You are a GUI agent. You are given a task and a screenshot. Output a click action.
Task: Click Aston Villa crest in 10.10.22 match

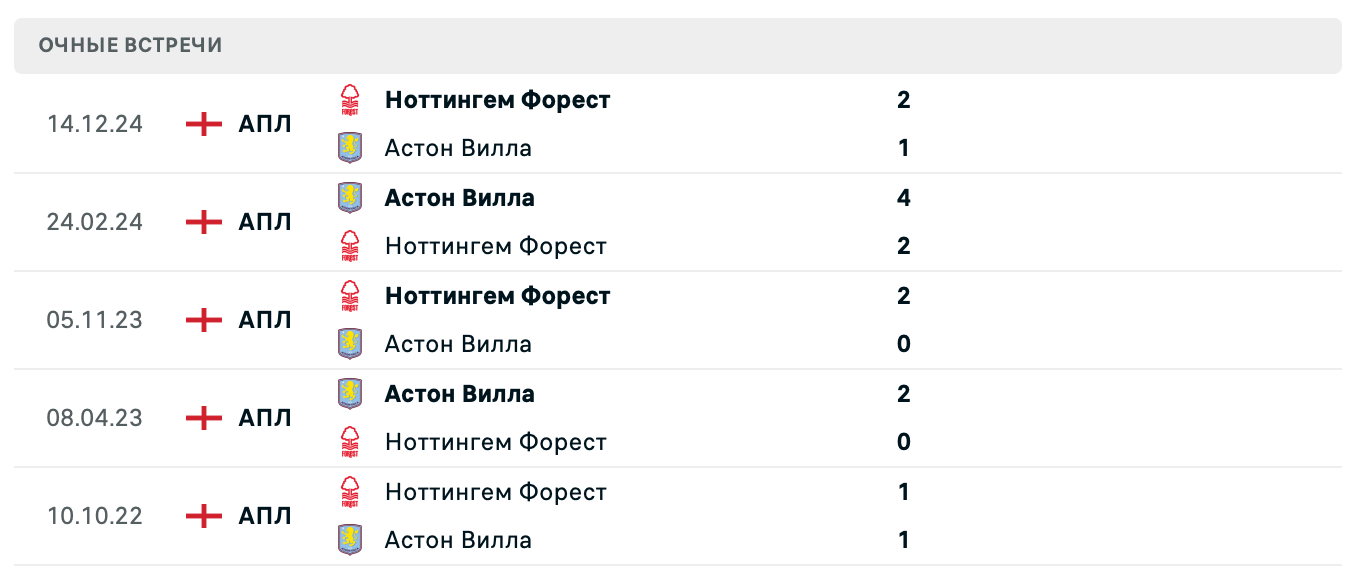349,540
